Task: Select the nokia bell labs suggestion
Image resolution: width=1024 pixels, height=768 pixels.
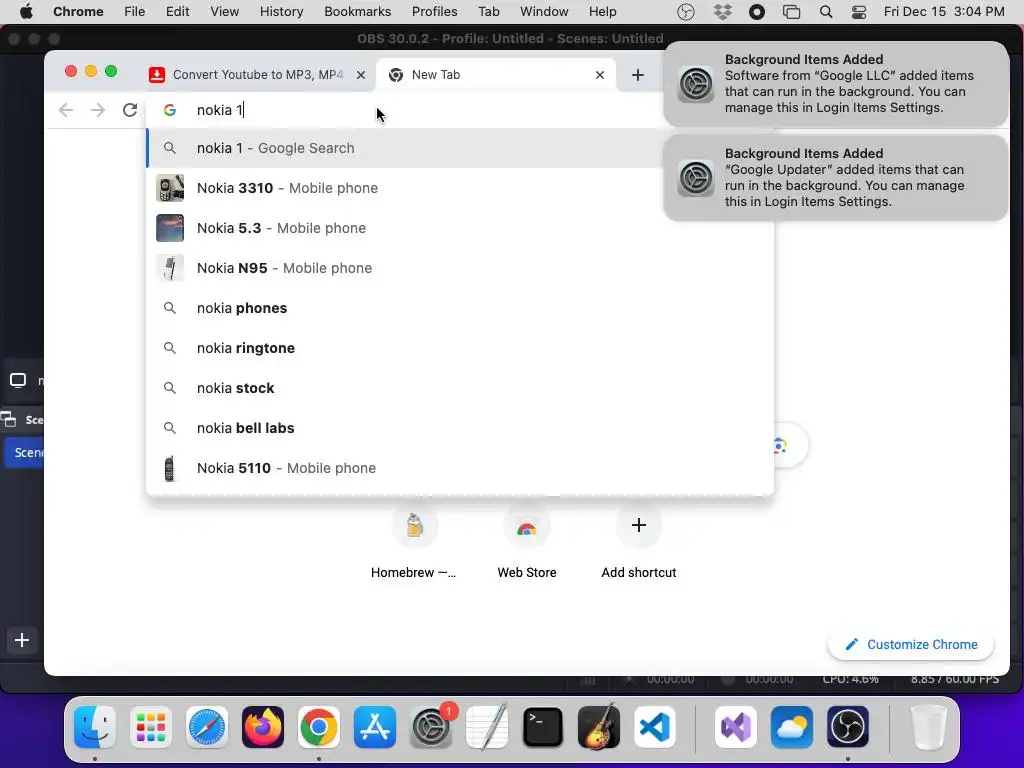Action: [460, 428]
